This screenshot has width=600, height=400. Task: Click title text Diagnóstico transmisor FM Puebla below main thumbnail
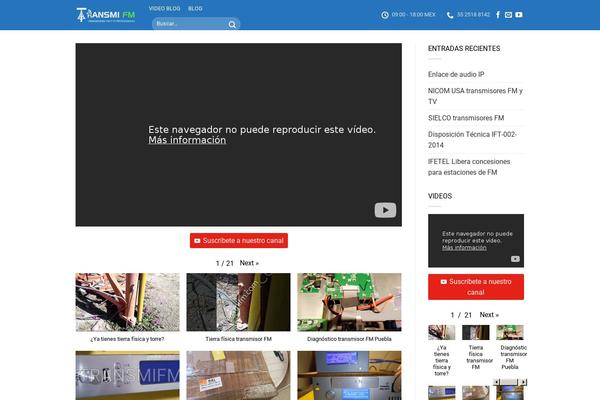349,339
